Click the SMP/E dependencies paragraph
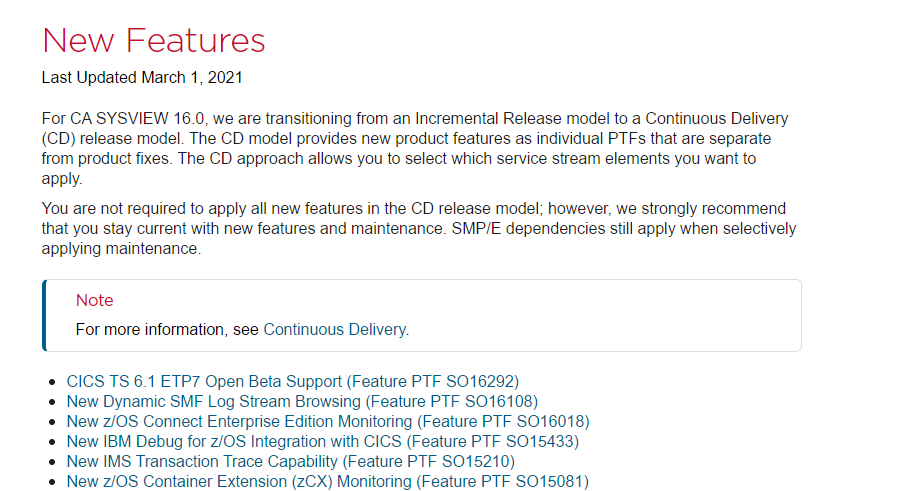 point(419,229)
